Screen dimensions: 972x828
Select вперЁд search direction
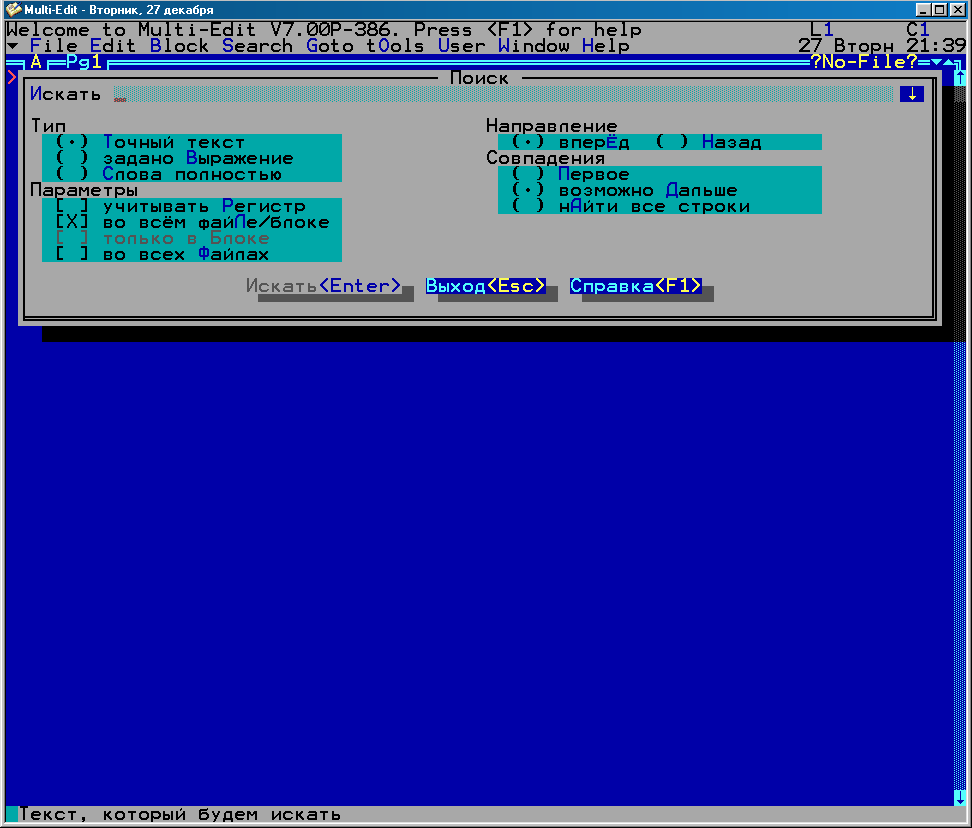pos(570,143)
